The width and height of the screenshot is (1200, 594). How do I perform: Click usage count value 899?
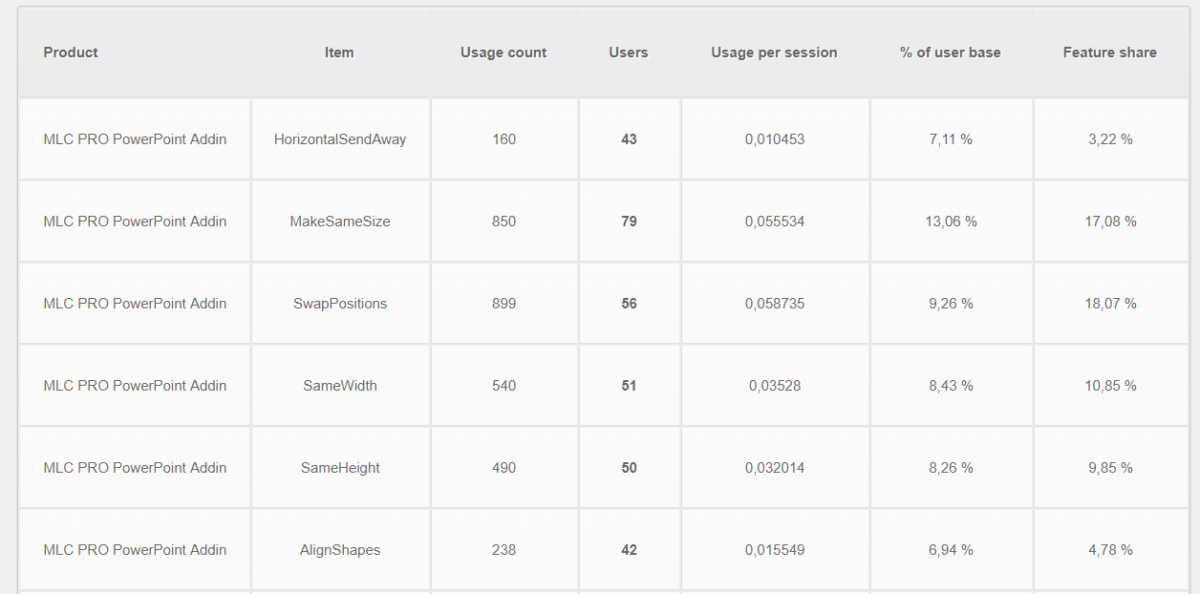click(x=504, y=303)
